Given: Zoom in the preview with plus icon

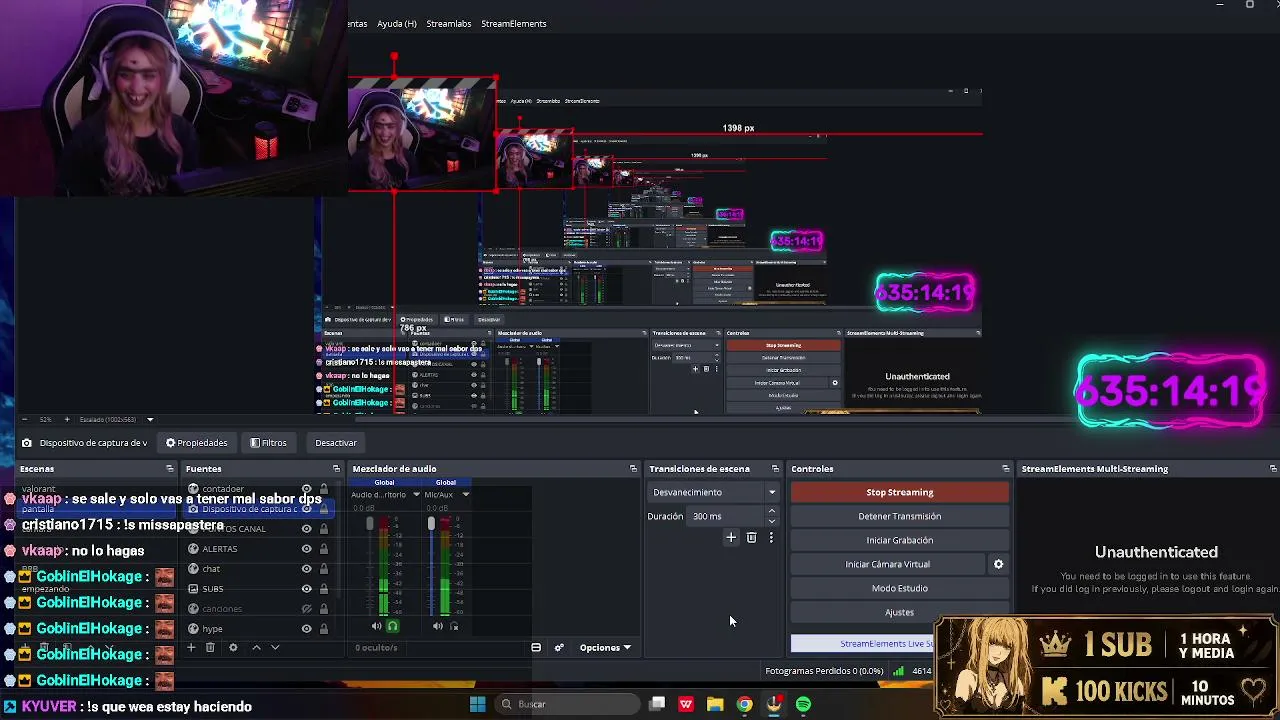Looking at the screenshot, I should 67,419.
